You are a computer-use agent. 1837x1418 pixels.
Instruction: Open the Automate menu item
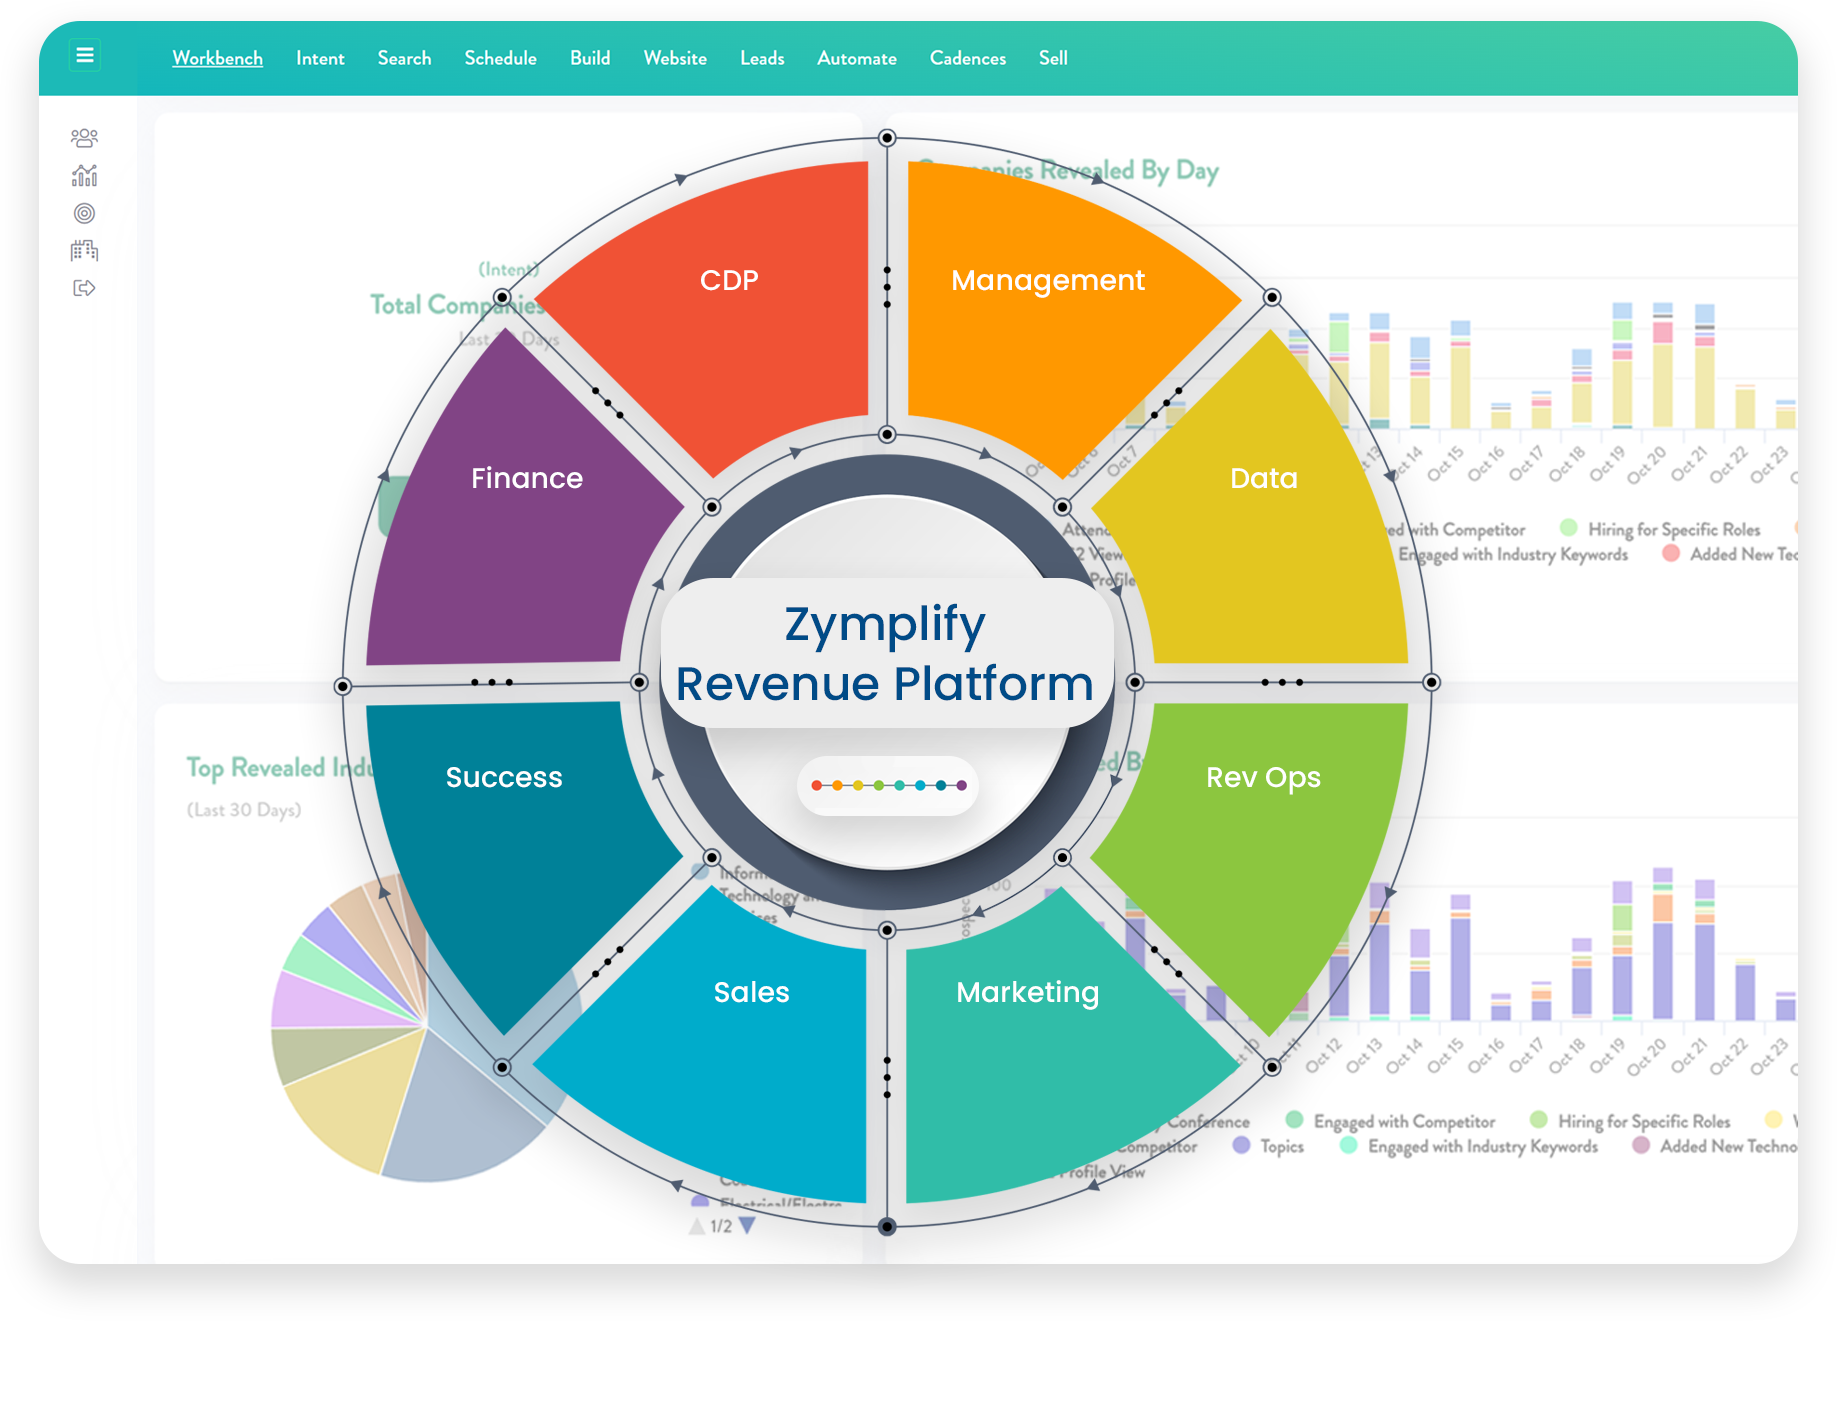[x=857, y=58]
